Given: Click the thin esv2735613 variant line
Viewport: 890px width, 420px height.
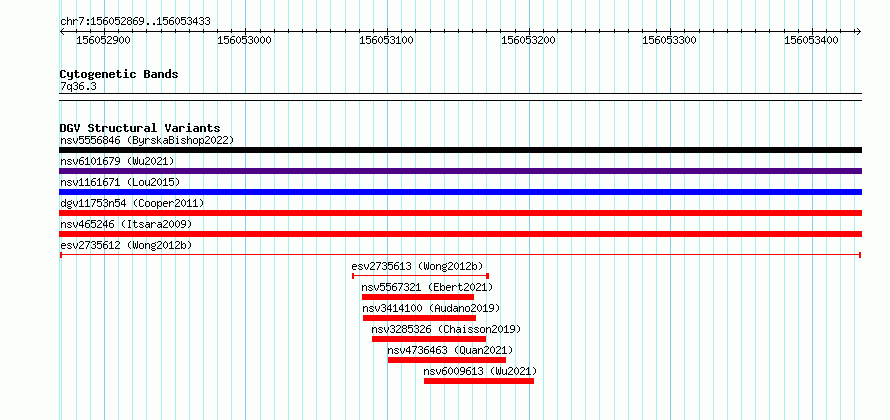Looking at the screenshot, I should (x=421, y=276).
